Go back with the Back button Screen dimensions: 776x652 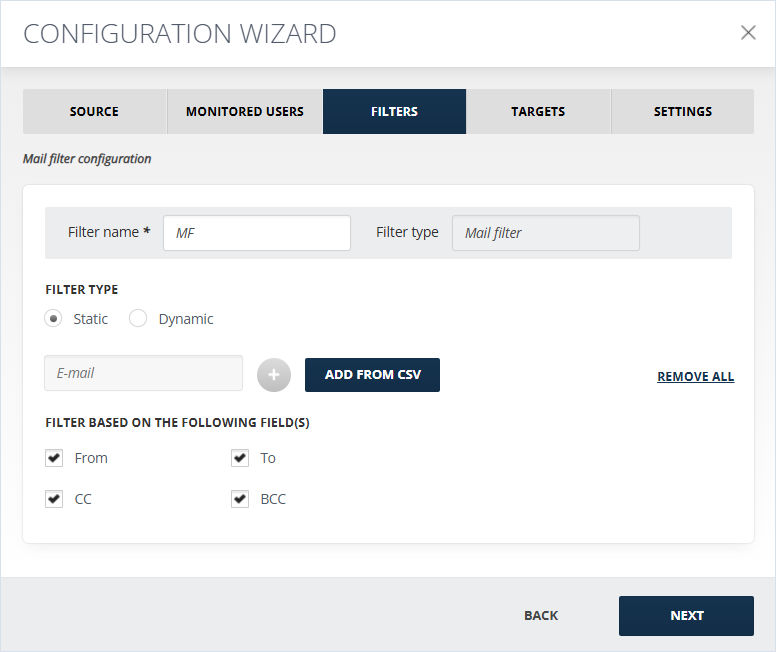(x=541, y=615)
